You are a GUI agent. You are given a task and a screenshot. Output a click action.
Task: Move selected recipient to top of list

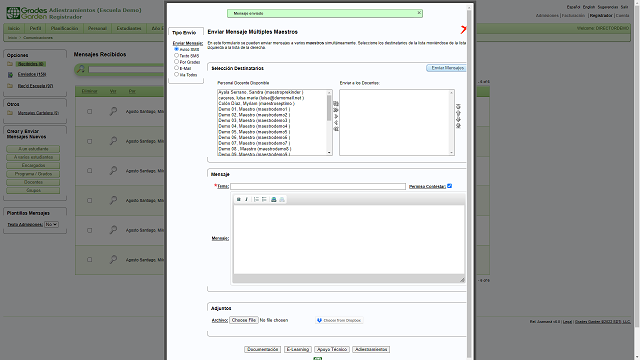pyautogui.click(x=458, y=107)
